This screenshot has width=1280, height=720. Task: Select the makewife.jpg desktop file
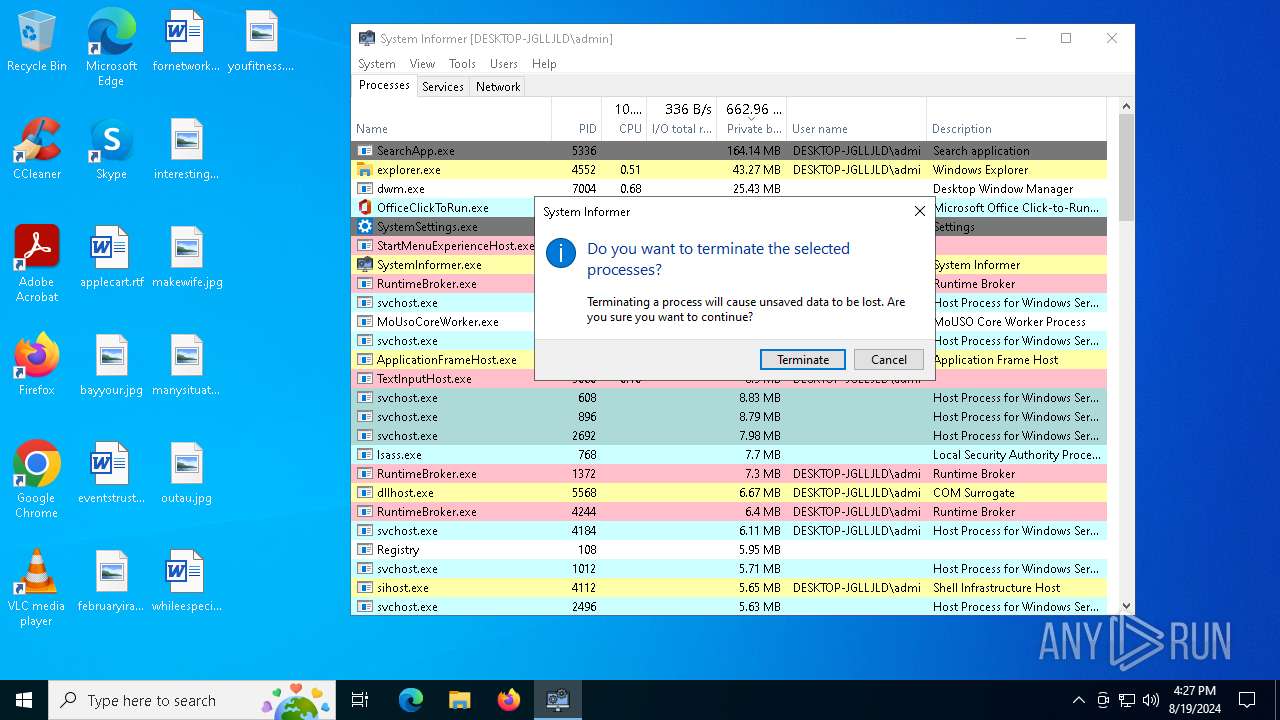187,257
